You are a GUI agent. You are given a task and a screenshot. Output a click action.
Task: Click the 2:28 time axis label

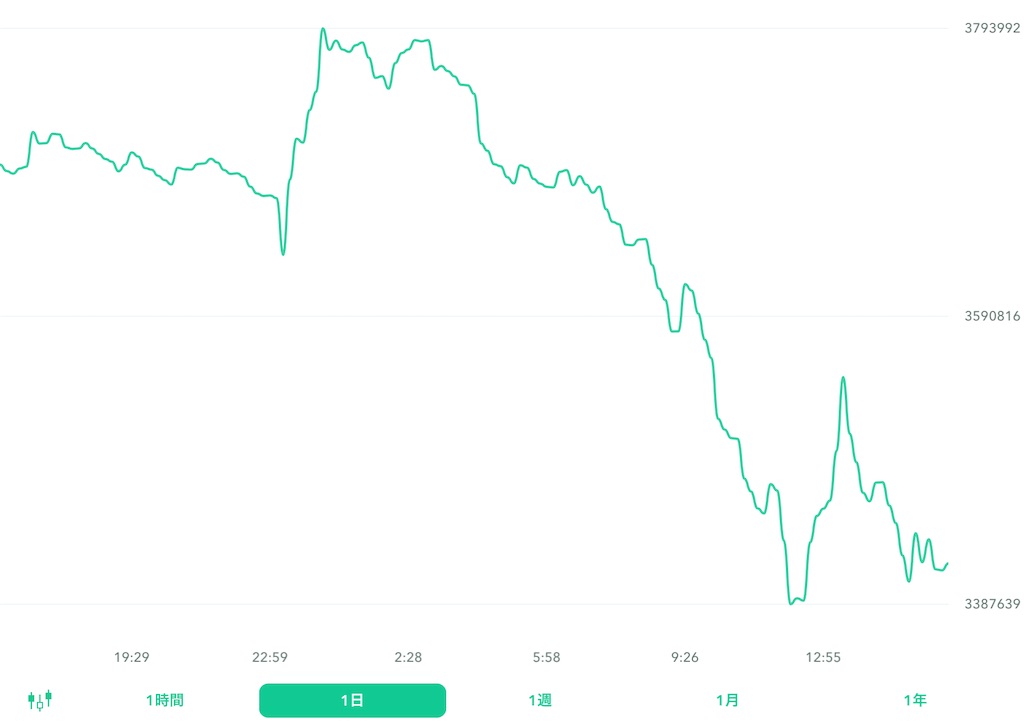pos(408,657)
